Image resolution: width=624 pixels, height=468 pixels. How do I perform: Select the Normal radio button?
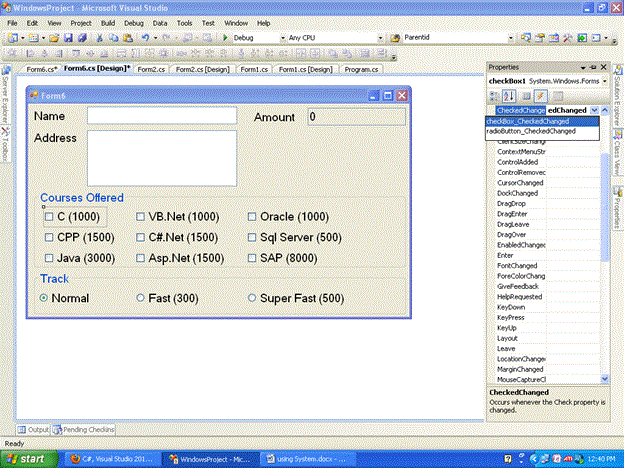(44, 298)
